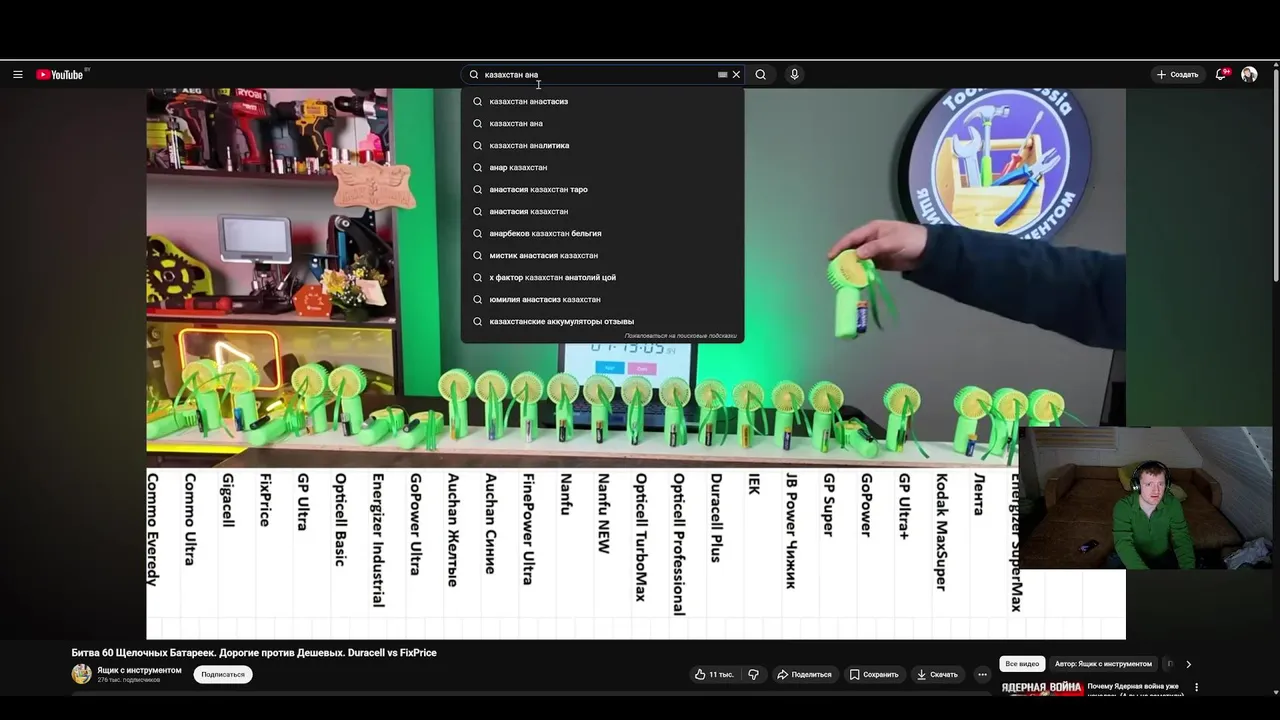Image resolution: width=1280 pixels, height=720 pixels.
Task: Start voice search with the microphone icon
Action: click(x=794, y=75)
